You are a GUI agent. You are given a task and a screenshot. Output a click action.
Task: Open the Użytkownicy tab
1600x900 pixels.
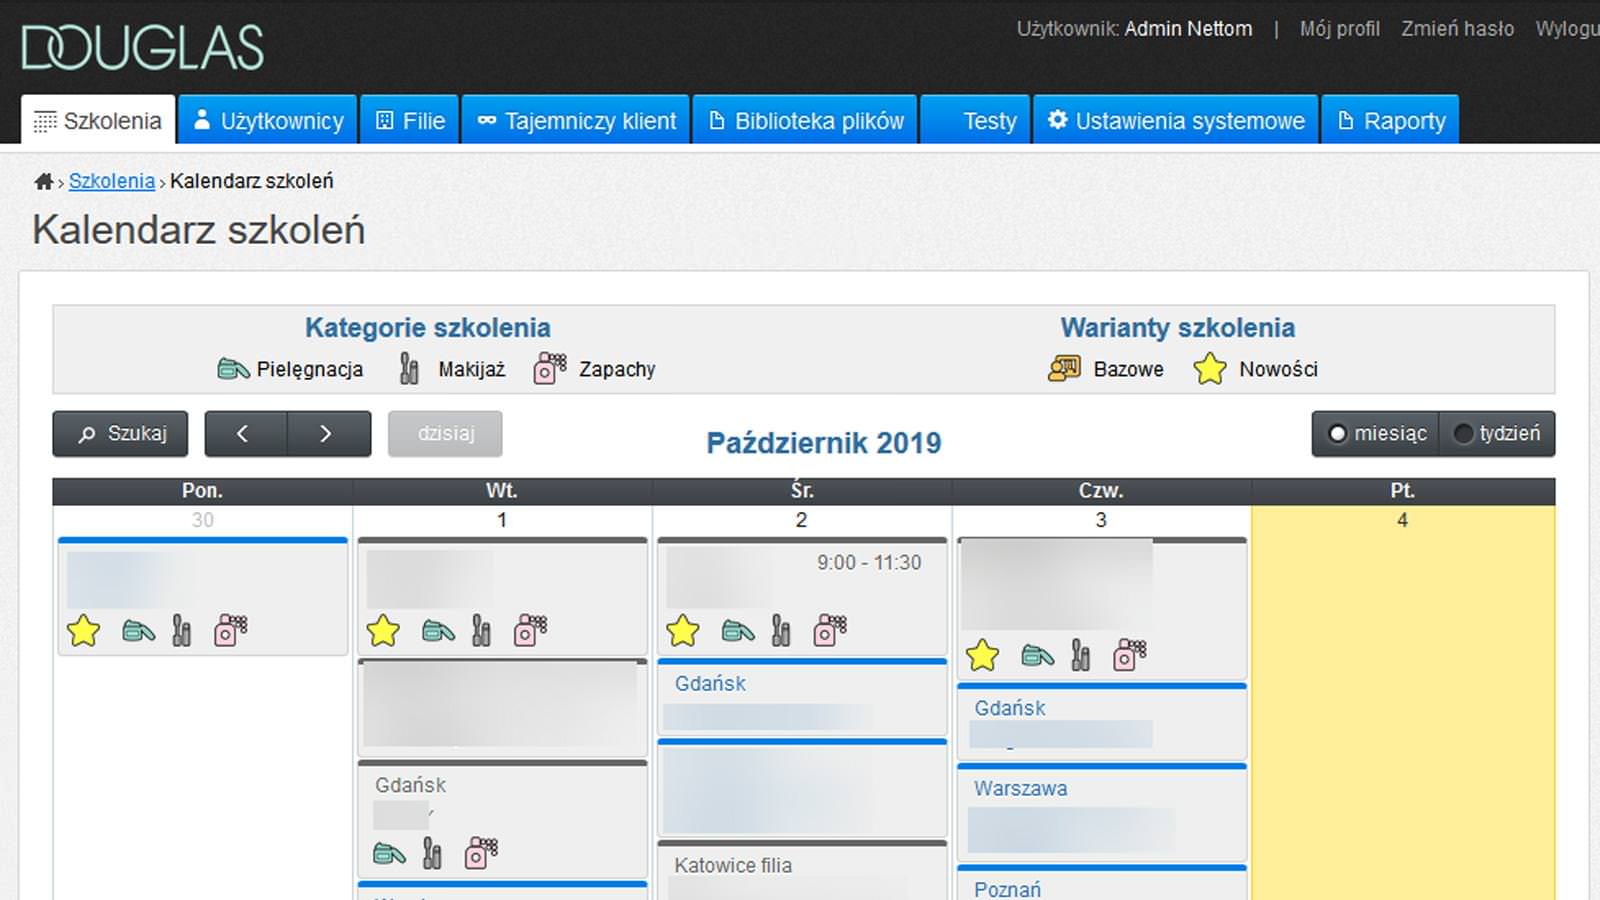(268, 121)
